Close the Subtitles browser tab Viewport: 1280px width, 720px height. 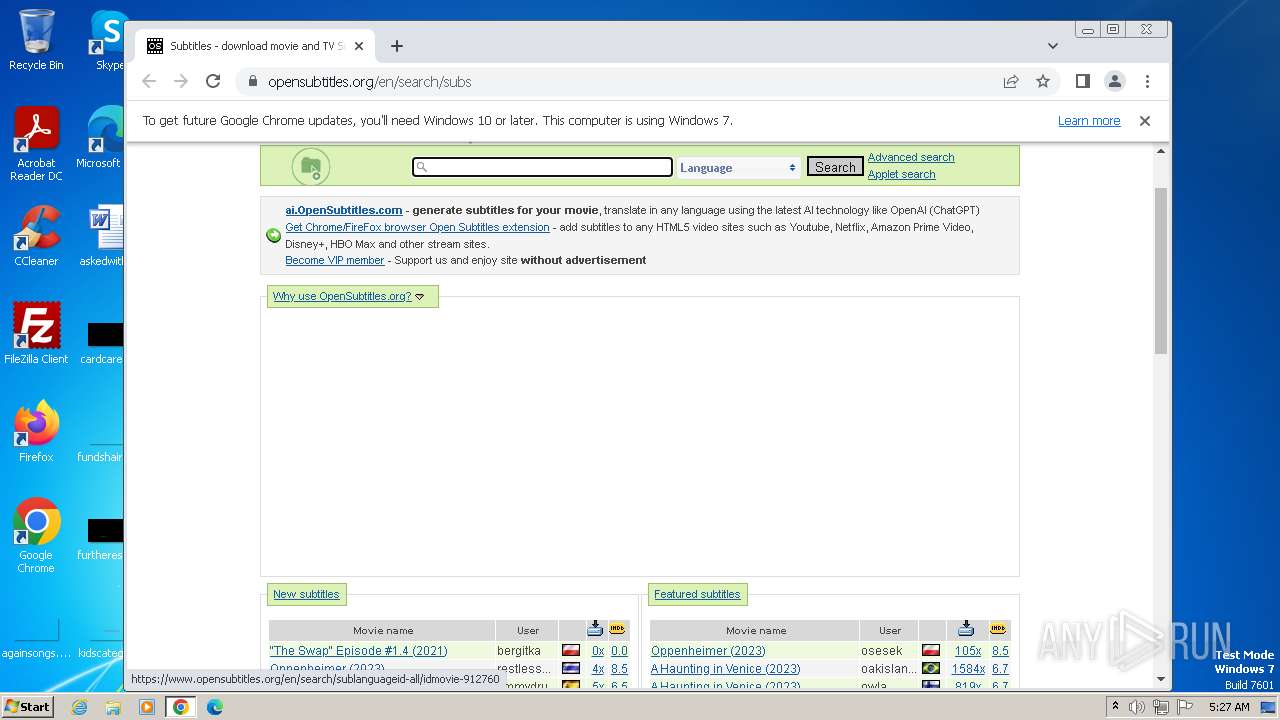(359, 46)
